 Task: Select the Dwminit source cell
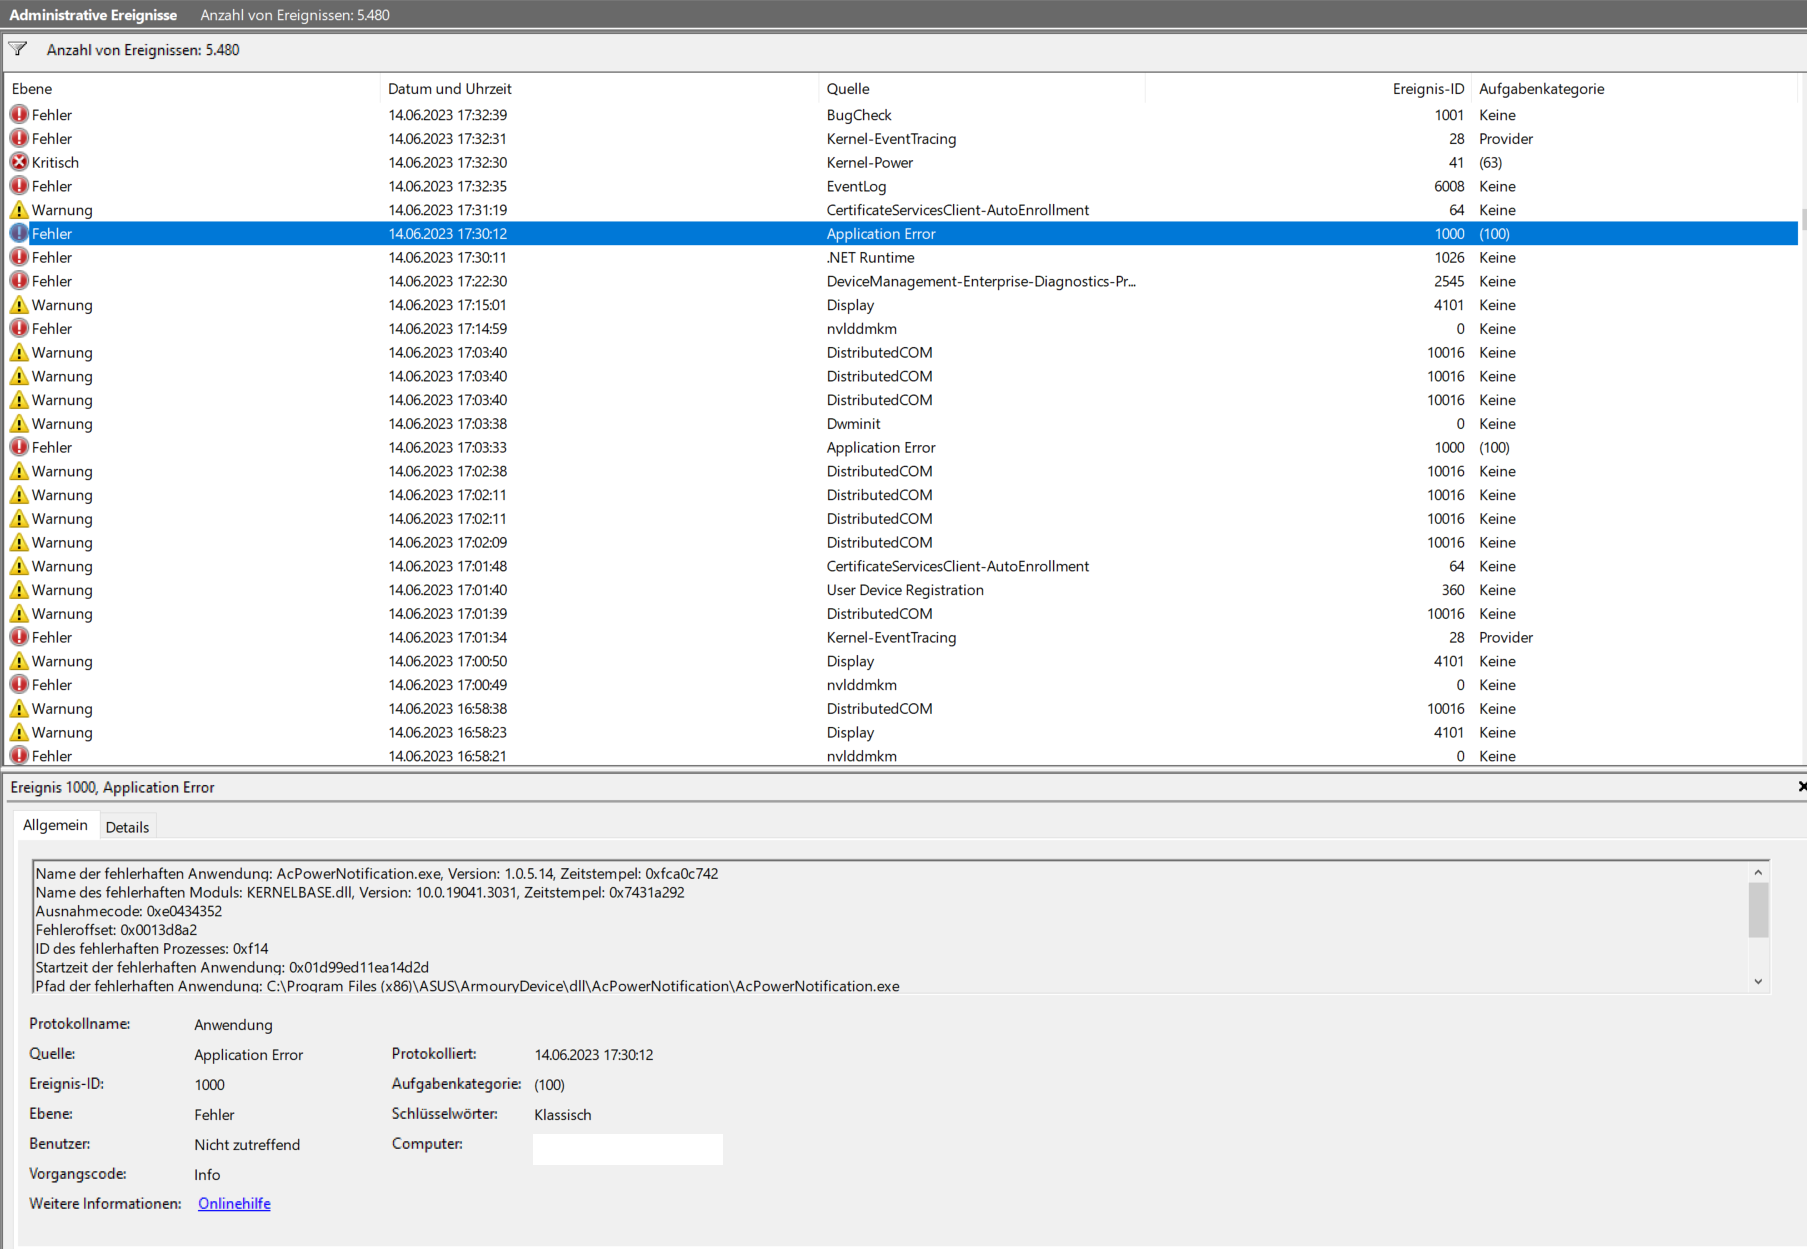(x=853, y=424)
